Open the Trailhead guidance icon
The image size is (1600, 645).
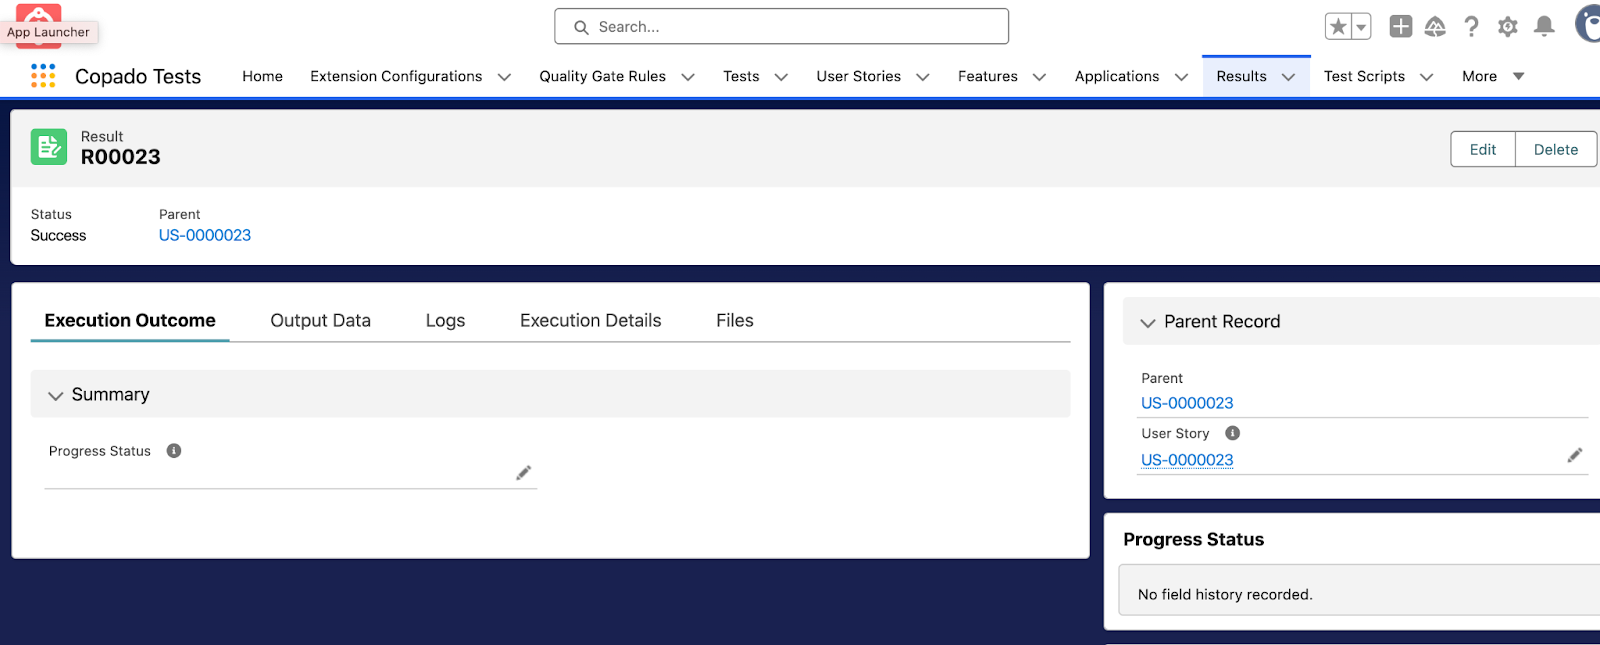[1435, 27]
